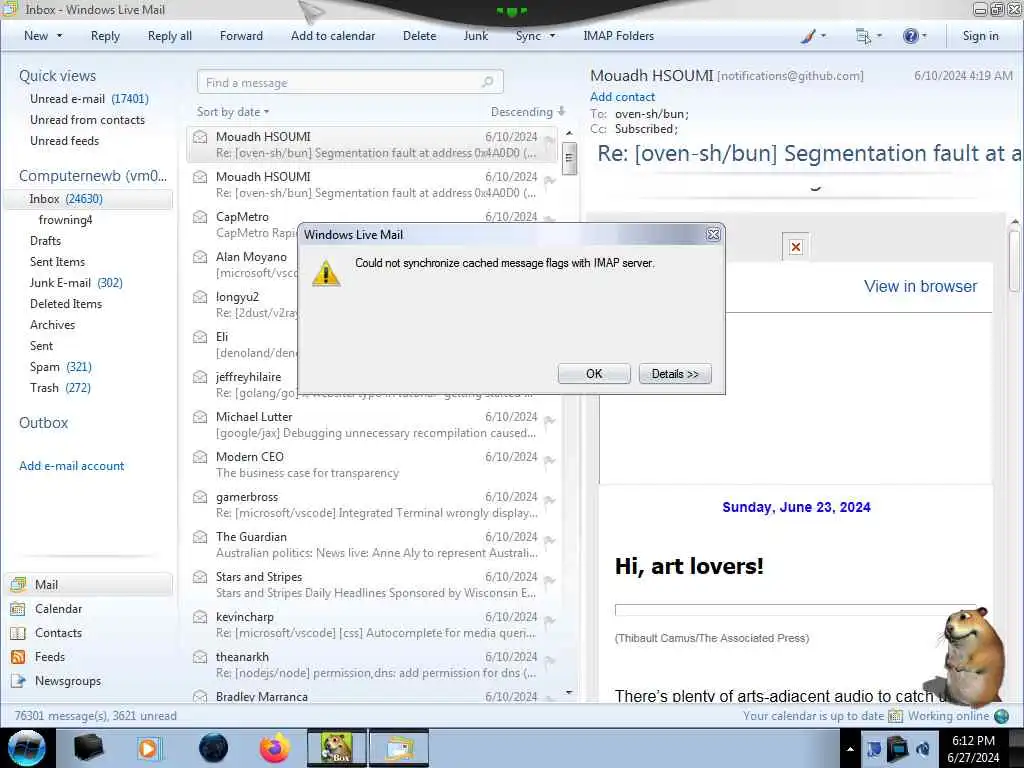
Task: Toggle Descending sort order
Action: click(x=528, y=112)
